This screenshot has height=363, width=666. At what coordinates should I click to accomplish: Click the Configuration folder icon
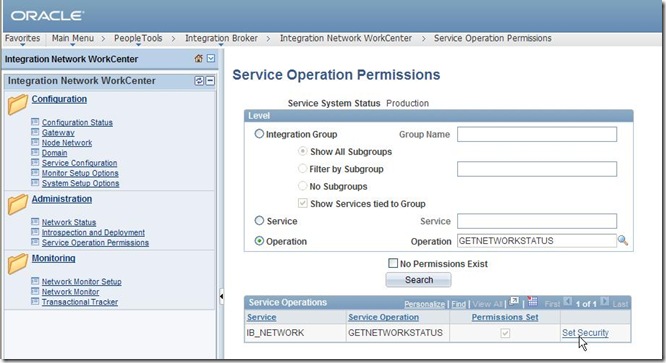[17, 104]
